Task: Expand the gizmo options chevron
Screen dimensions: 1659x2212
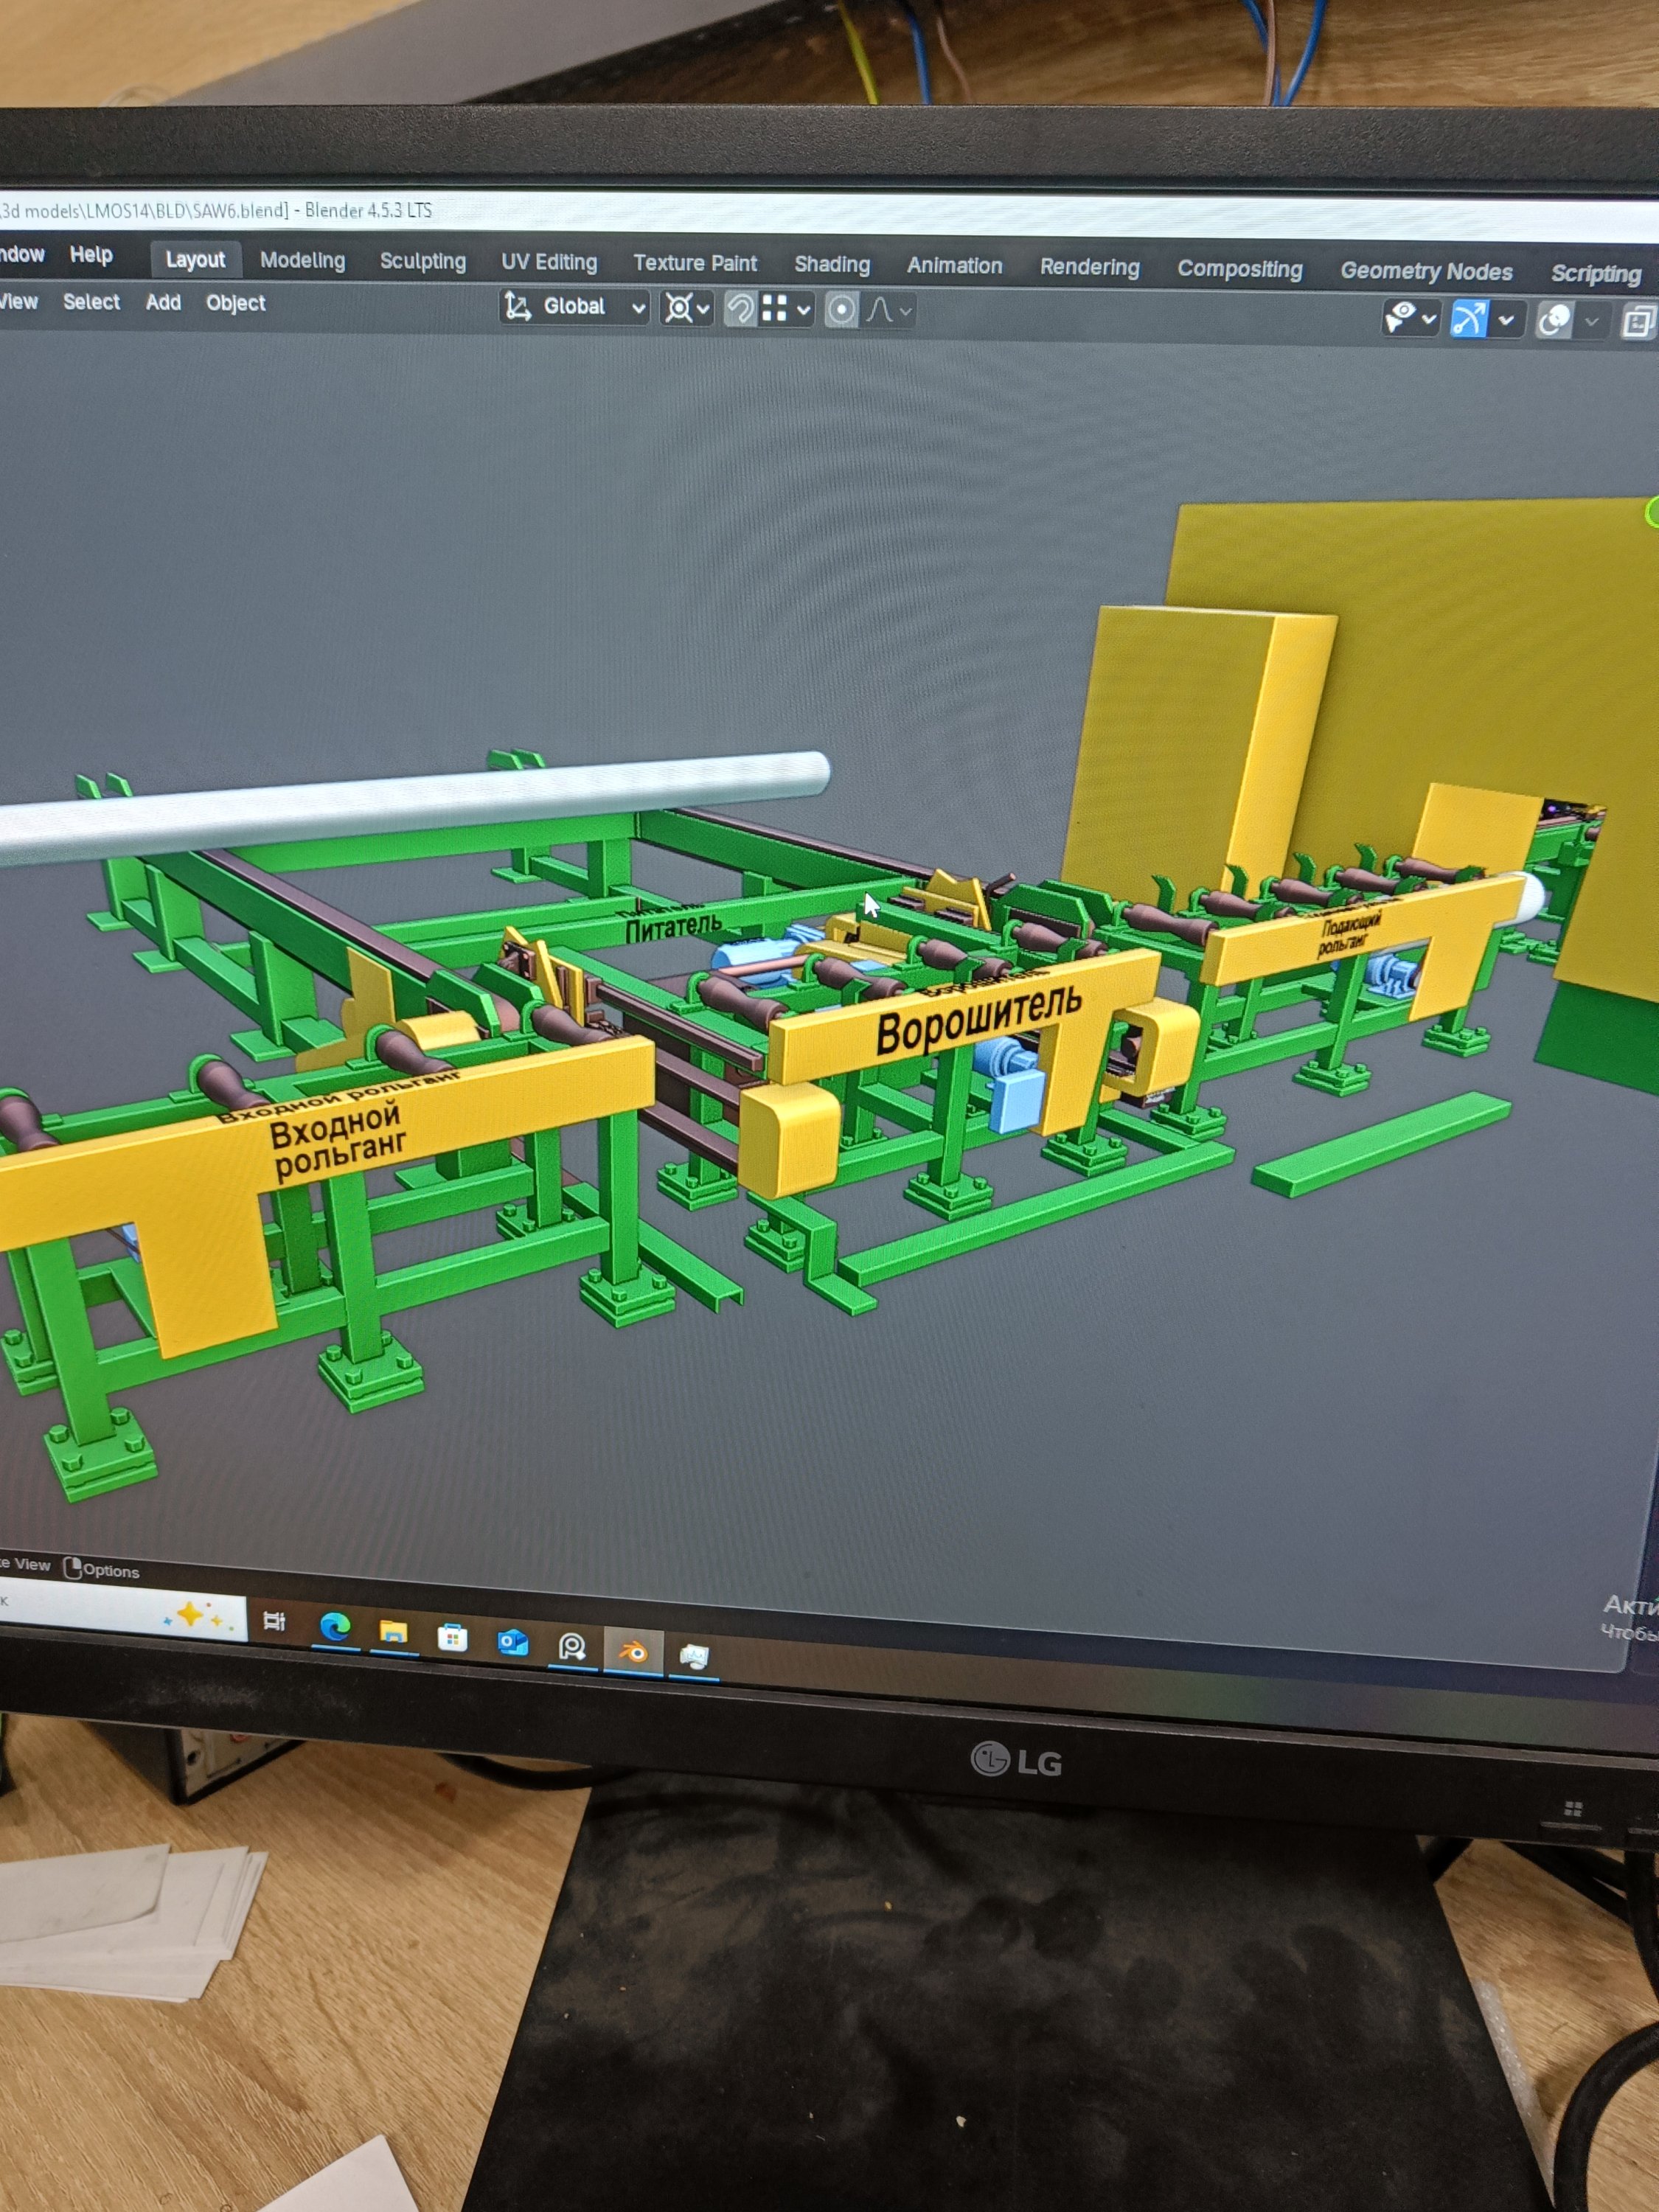Action: 1506,321
